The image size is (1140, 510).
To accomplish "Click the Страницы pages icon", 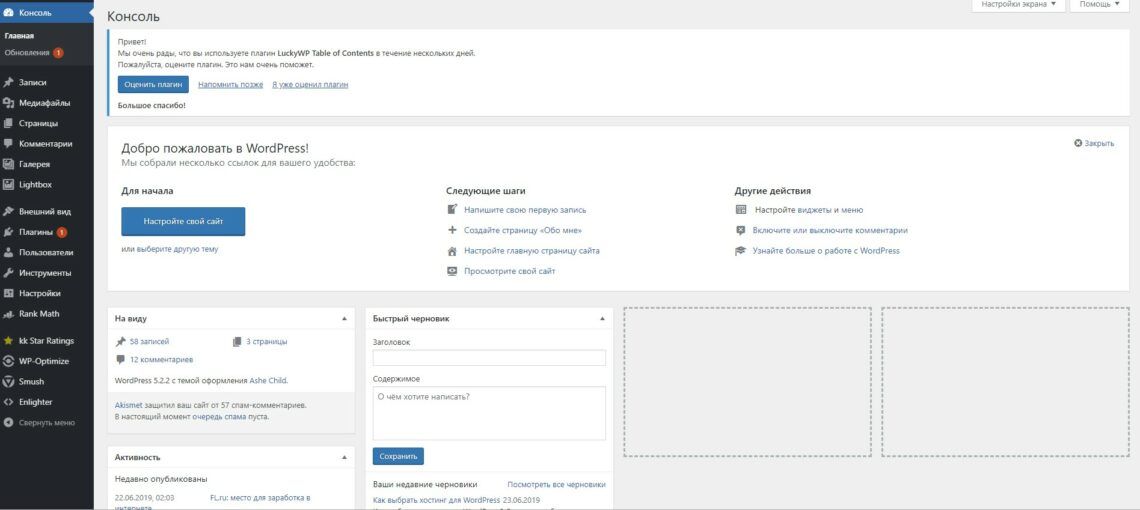I will tap(9, 124).
